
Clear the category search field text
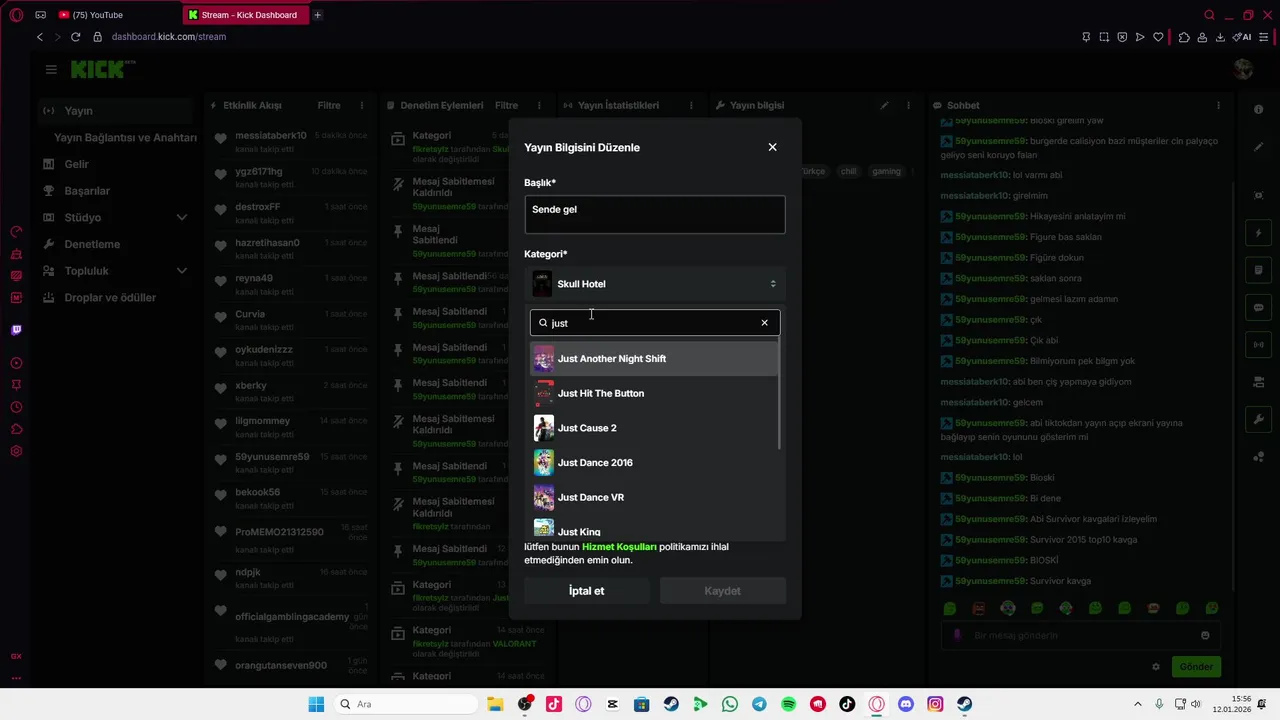[x=765, y=323]
